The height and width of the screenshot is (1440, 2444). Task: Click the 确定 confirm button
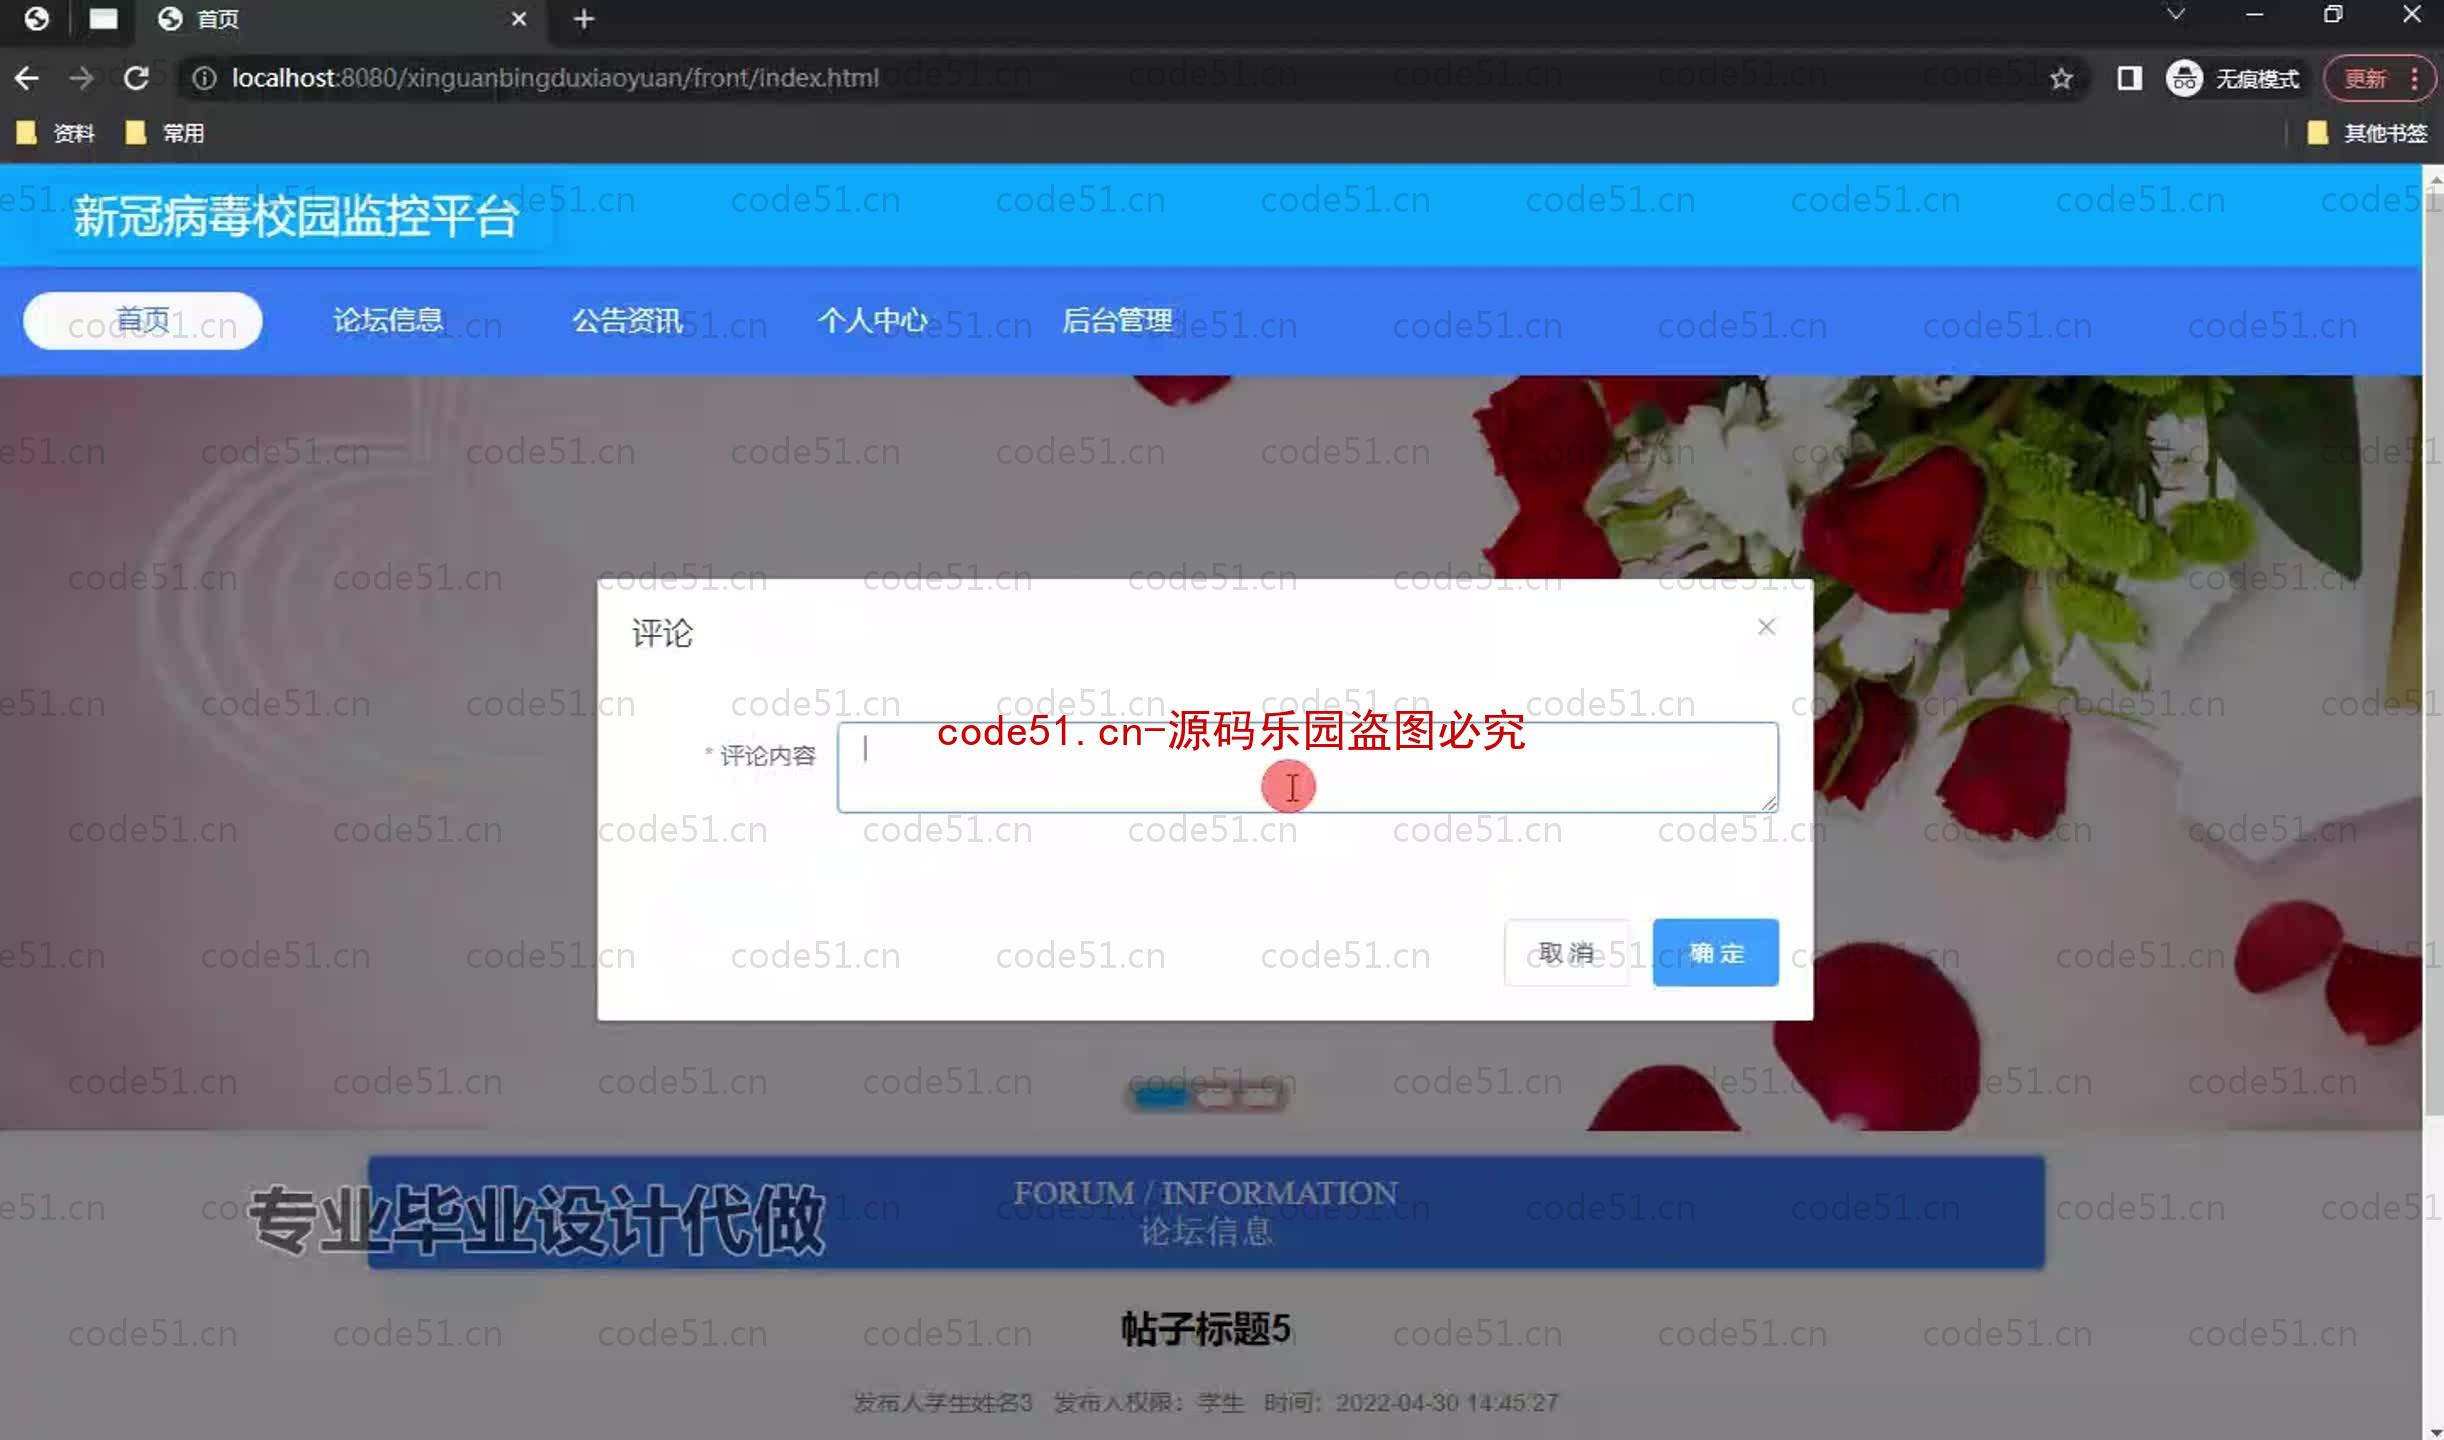[x=1714, y=951]
